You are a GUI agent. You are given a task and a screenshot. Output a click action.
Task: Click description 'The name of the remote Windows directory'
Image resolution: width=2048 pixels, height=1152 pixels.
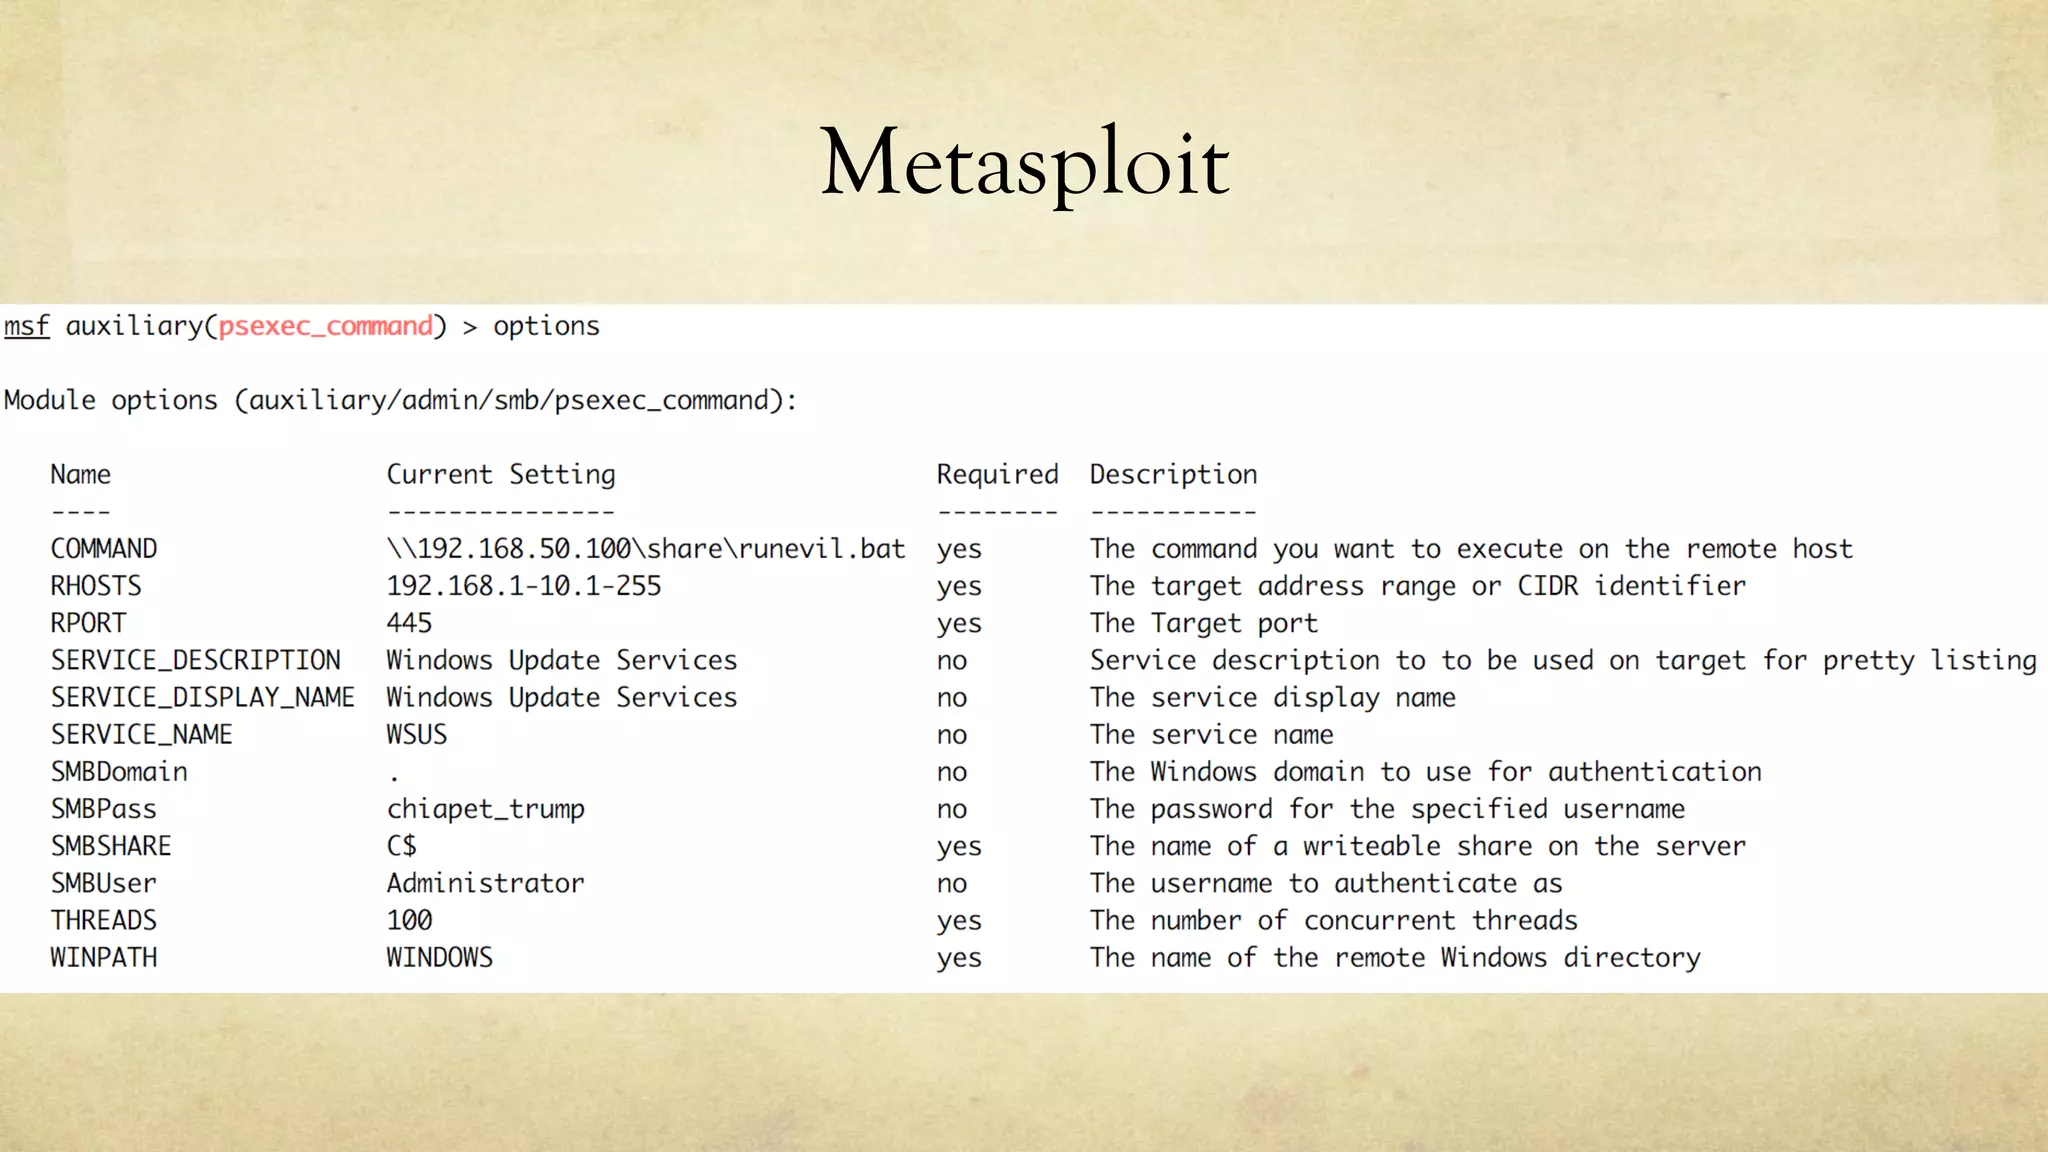click(1395, 958)
